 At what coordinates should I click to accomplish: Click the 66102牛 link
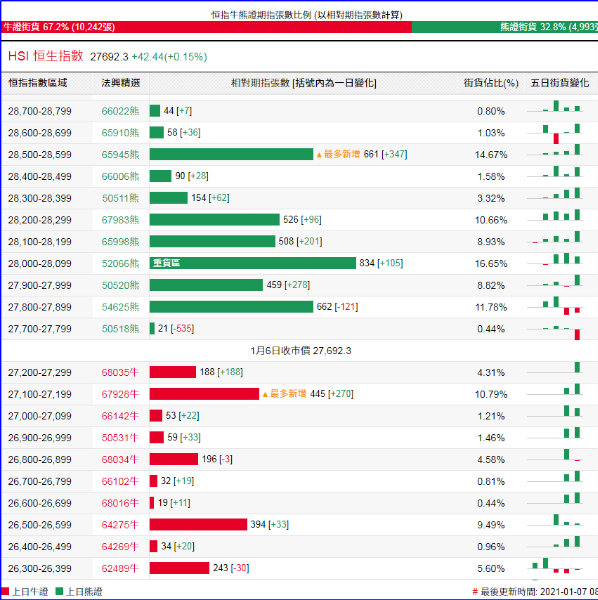pos(119,481)
